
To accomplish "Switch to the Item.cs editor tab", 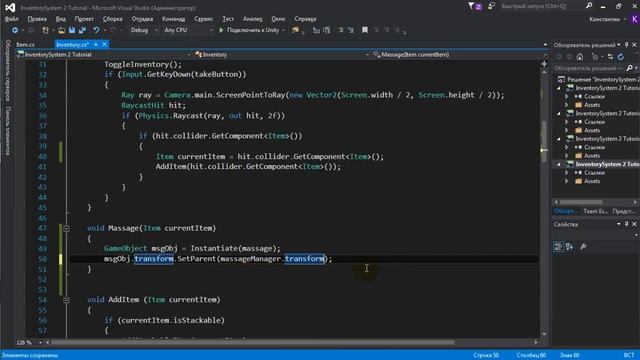I will [x=25, y=44].
